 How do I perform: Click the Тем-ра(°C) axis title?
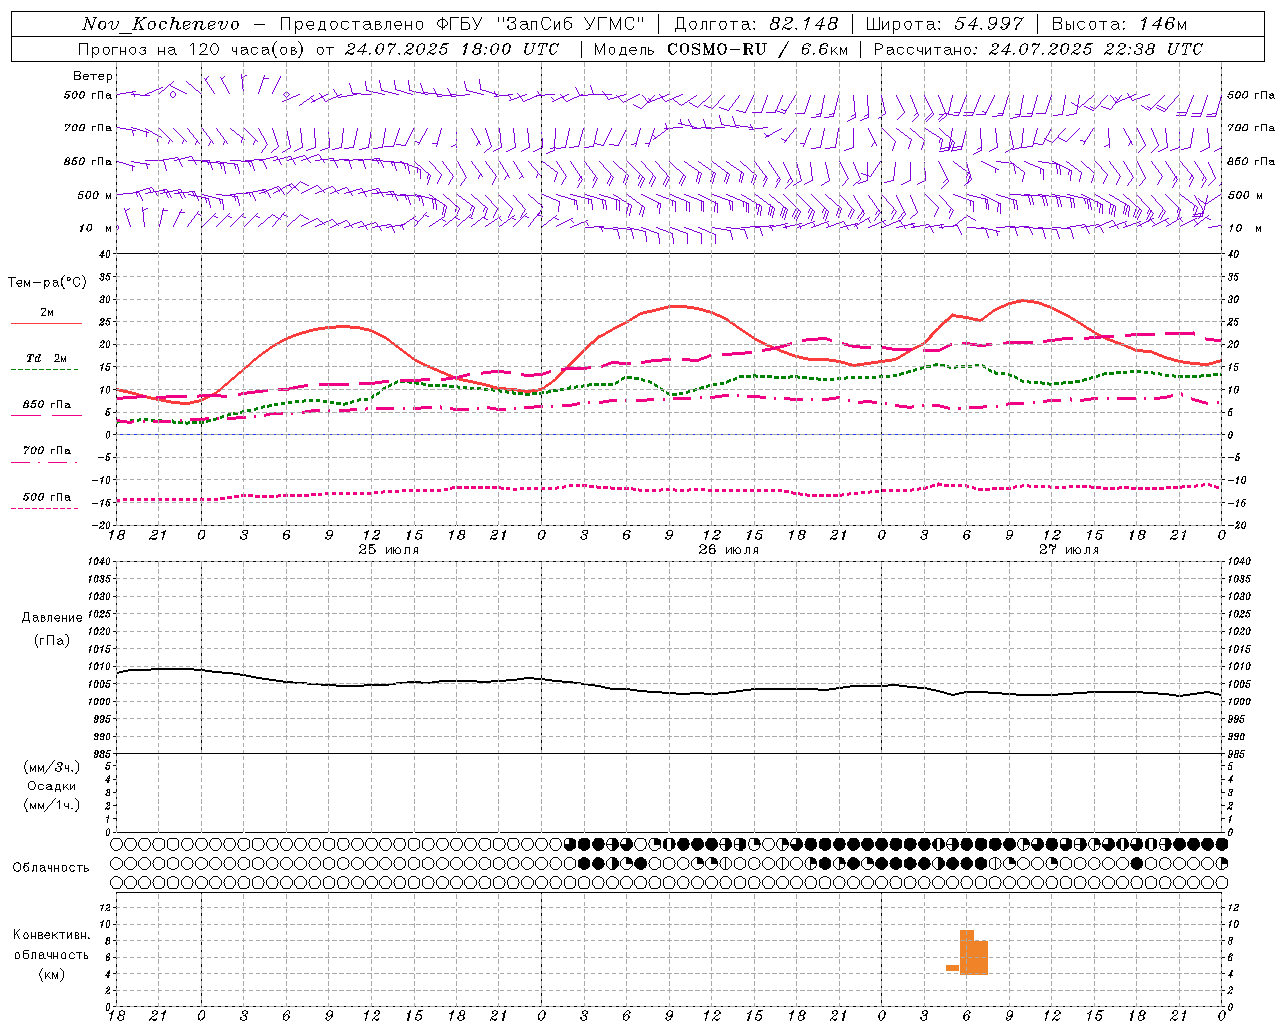click(x=47, y=283)
